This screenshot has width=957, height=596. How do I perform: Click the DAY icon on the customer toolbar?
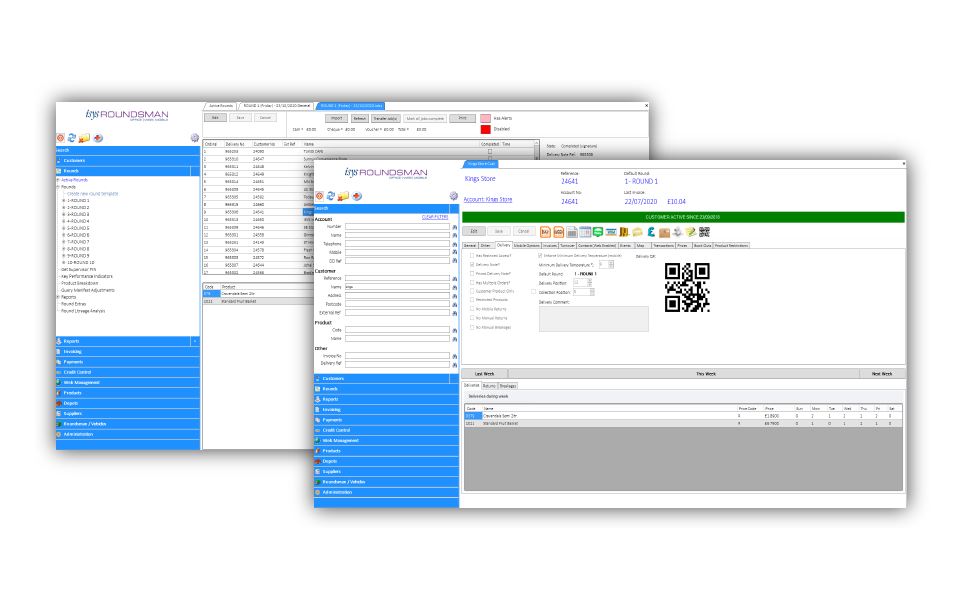pos(545,232)
